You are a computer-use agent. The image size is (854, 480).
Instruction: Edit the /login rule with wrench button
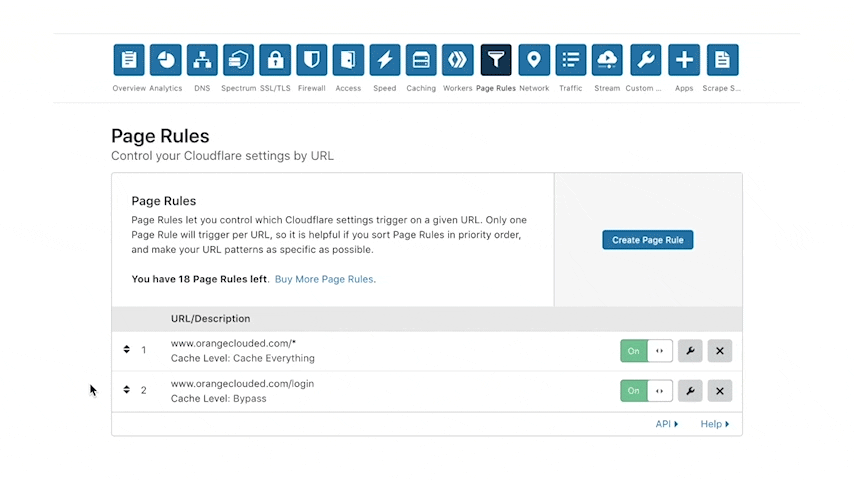[690, 391]
